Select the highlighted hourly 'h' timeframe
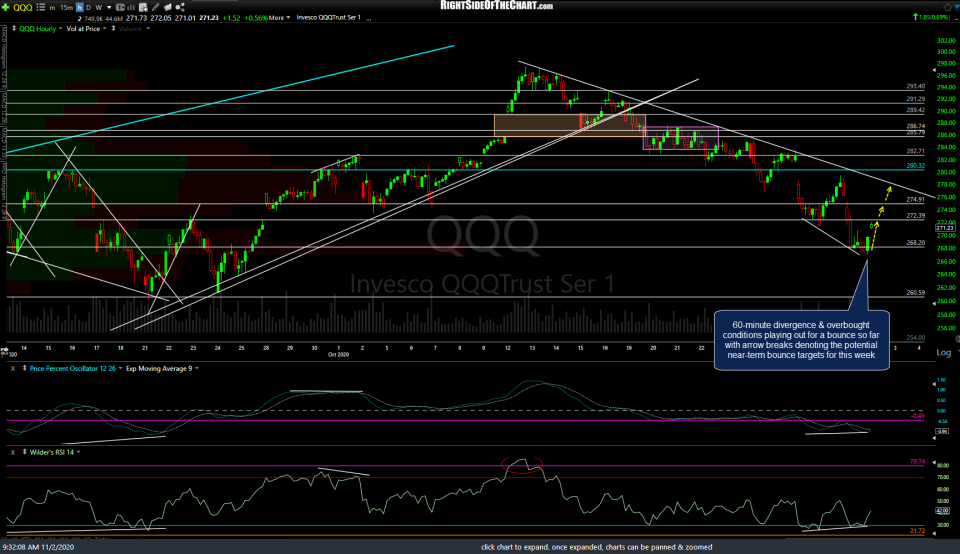 click(x=80, y=7)
